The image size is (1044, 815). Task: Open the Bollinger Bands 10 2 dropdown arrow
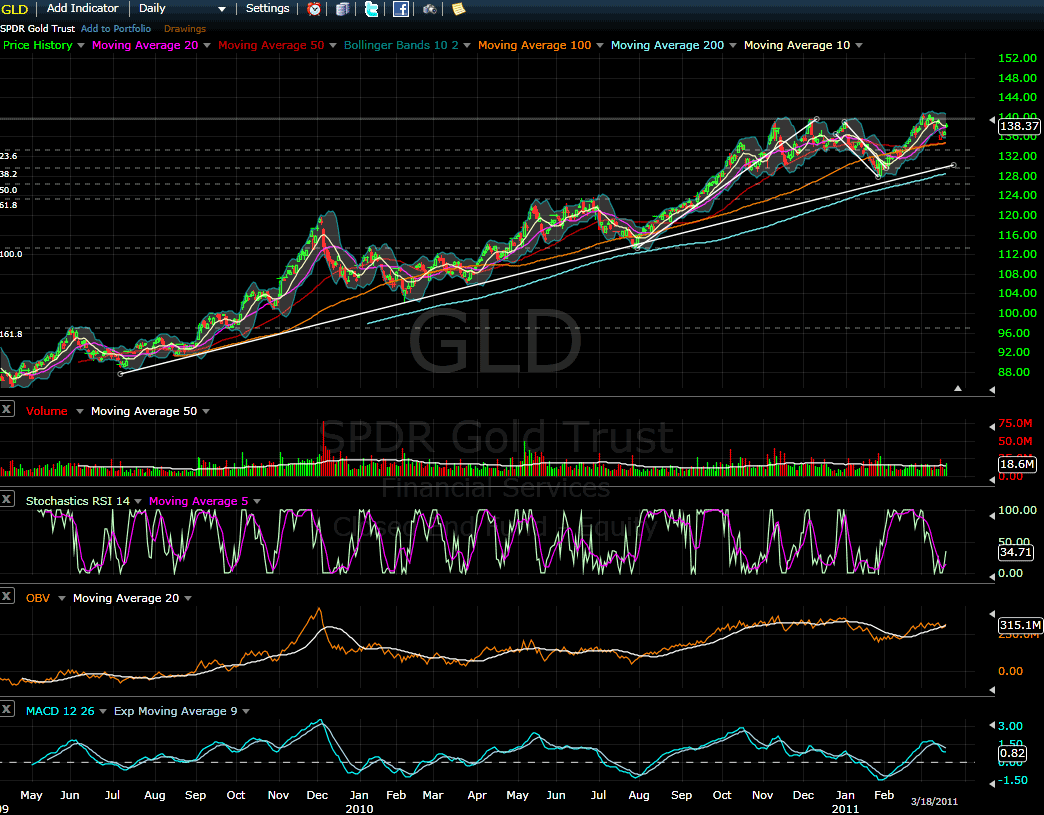point(467,45)
